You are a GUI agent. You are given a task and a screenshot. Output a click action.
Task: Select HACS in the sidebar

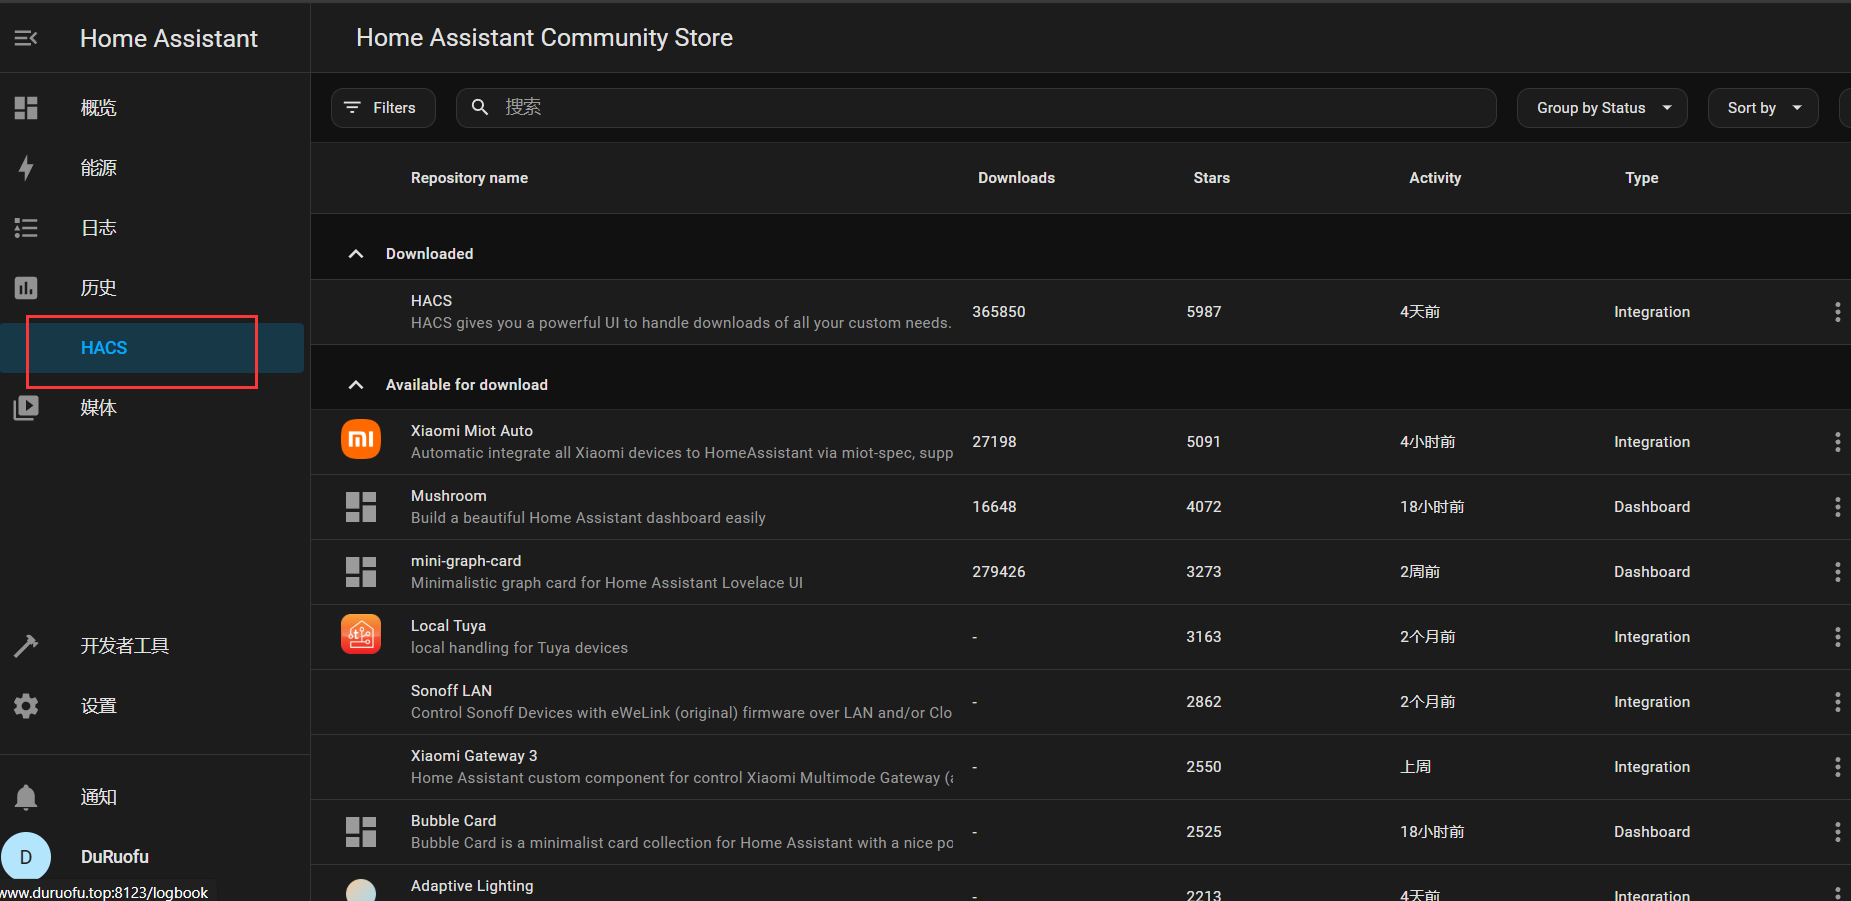pyautogui.click(x=104, y=348)
